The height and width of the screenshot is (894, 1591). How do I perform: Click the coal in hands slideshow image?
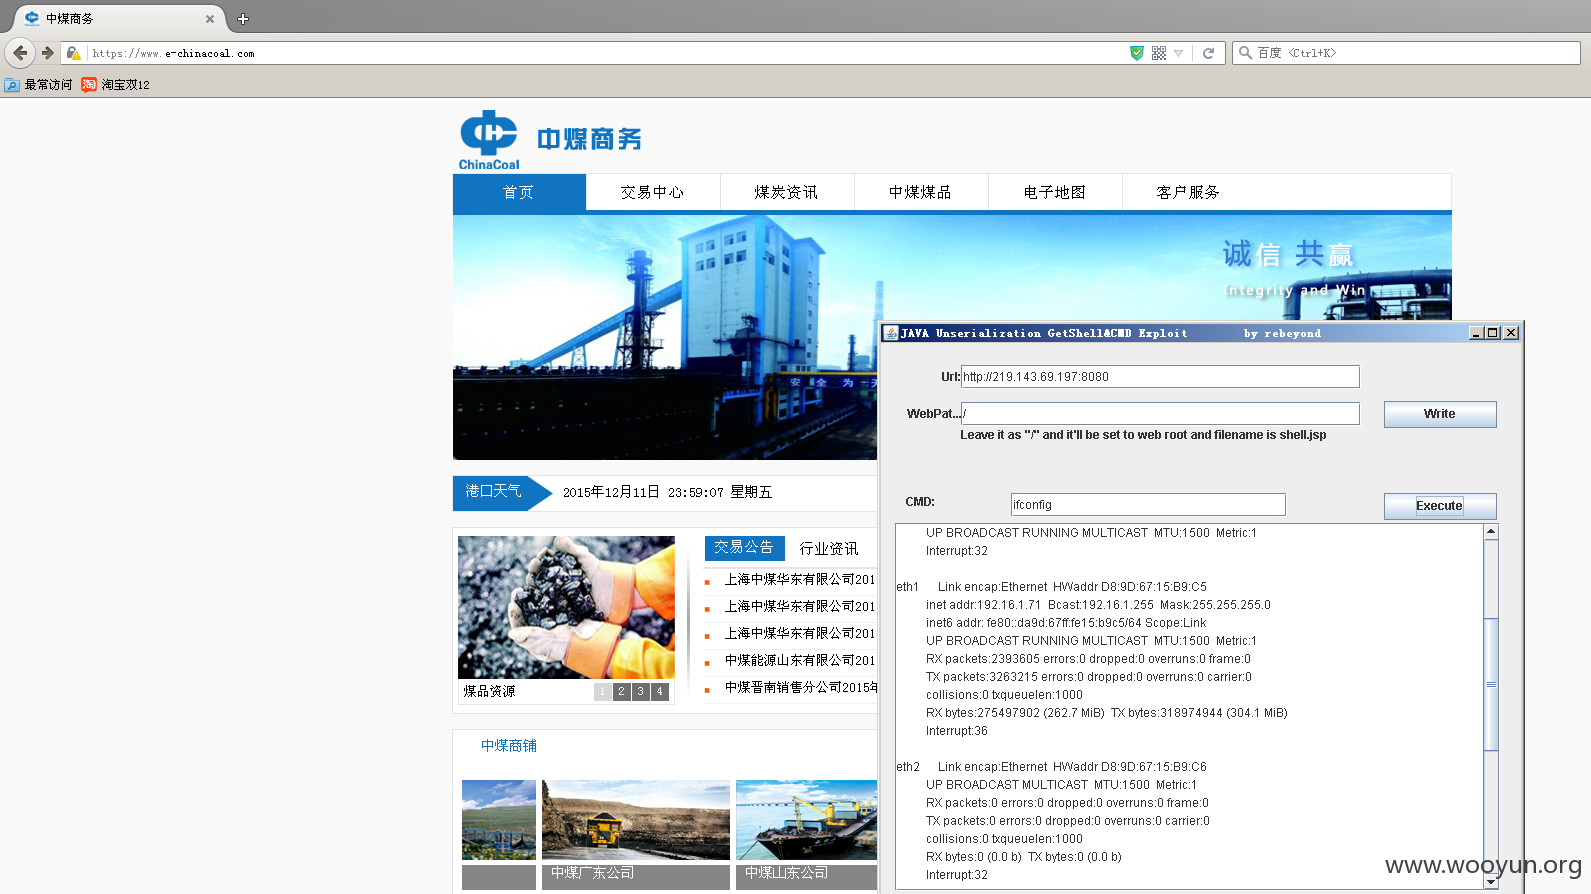point(566,607)
